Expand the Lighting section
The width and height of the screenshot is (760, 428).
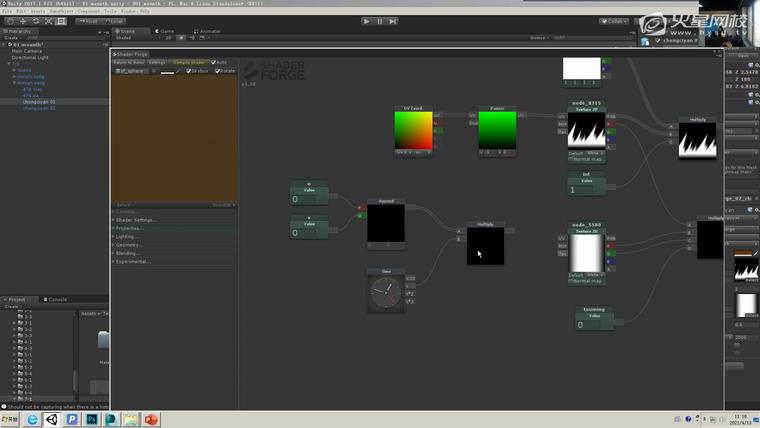tap(127, 236)
